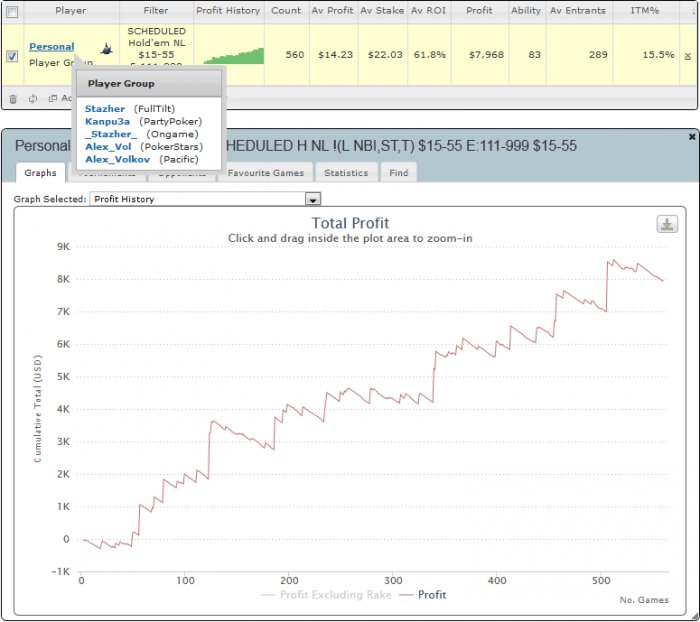Click the refresh icon beside the trash
700x622 pixels.
click(x=33, y=98)
